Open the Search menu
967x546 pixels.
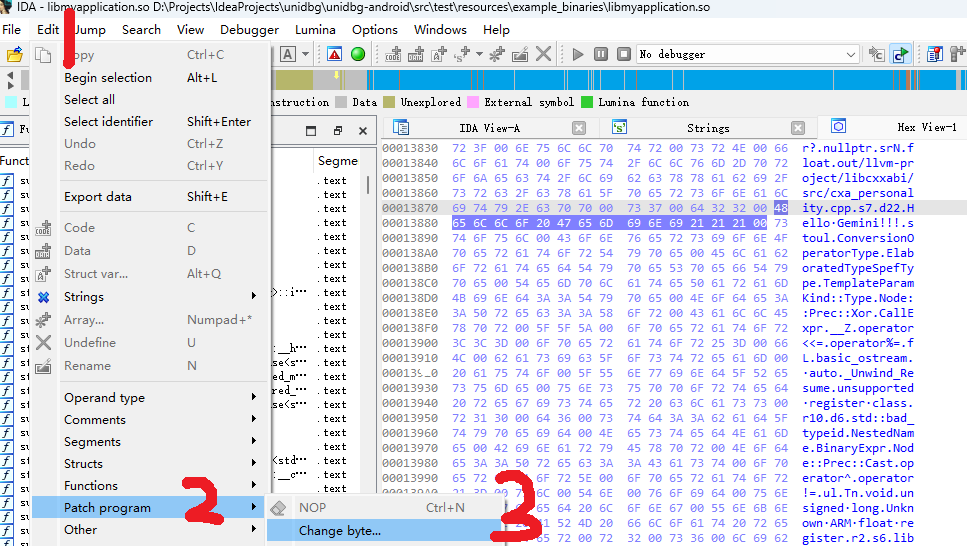coord(141,30)
